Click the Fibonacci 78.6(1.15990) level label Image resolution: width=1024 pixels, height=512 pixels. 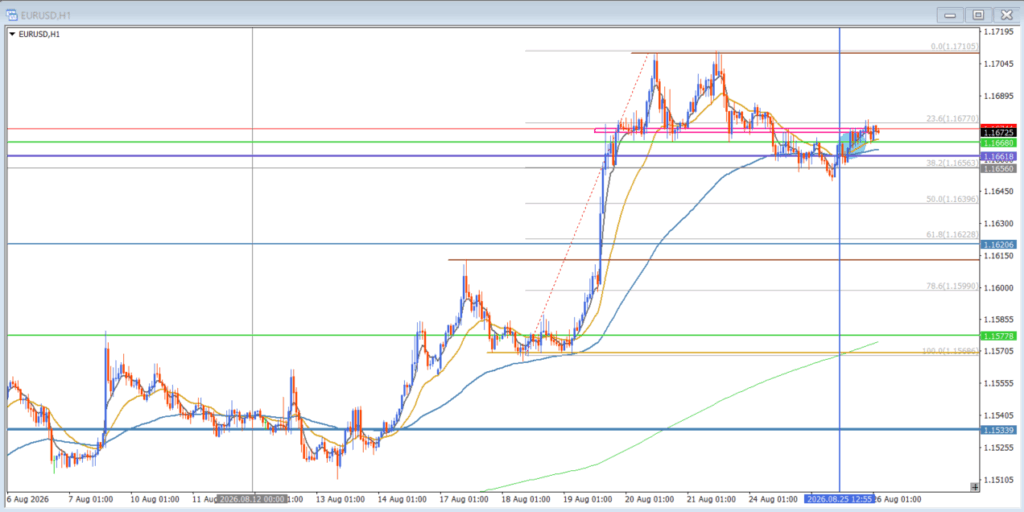pos(952,286)
